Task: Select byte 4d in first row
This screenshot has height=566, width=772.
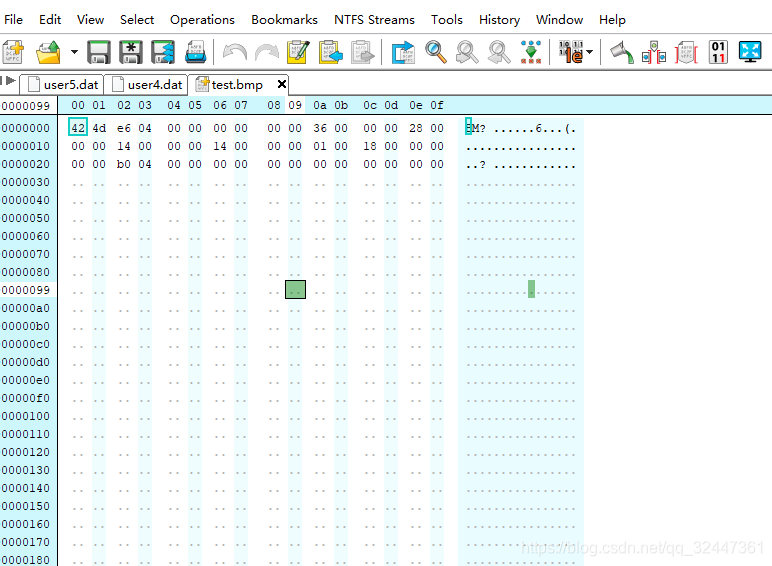Action: tap(99, 128)
